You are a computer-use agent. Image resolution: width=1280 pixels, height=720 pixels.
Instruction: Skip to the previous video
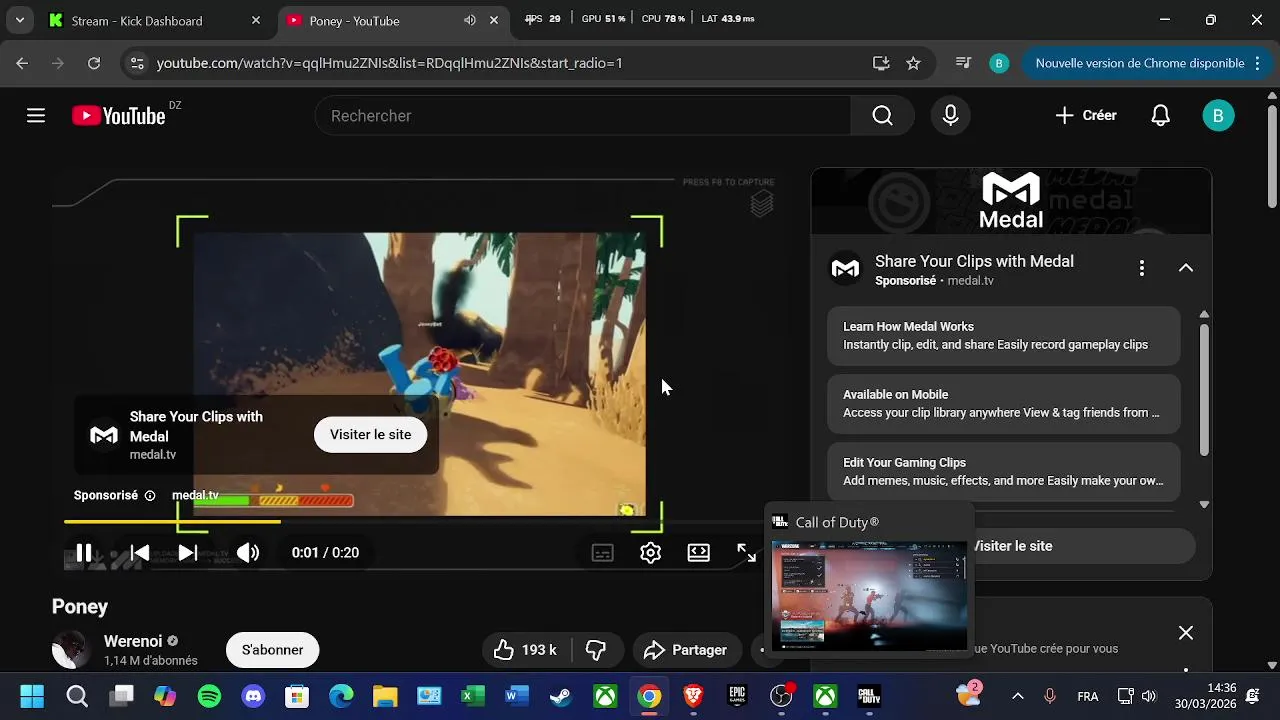click(x=140, y=552)
